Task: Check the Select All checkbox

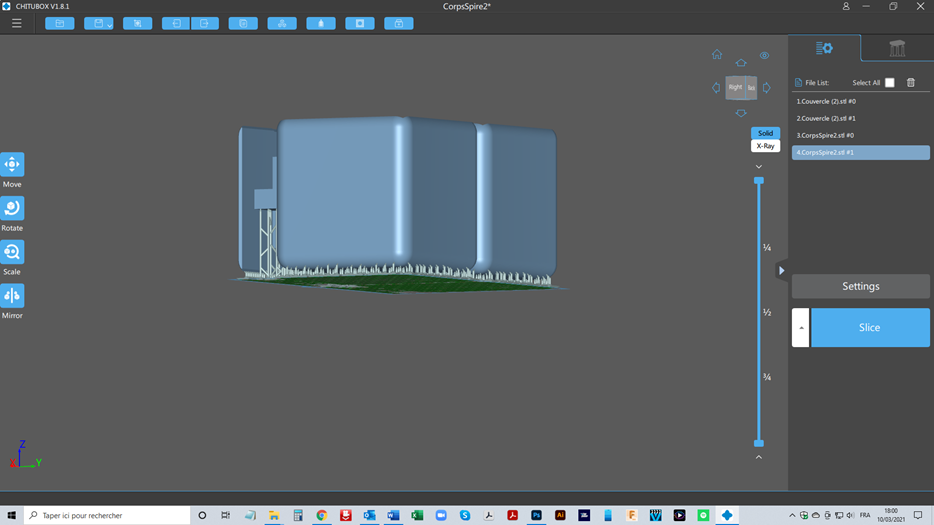Action: click(889, 83)
